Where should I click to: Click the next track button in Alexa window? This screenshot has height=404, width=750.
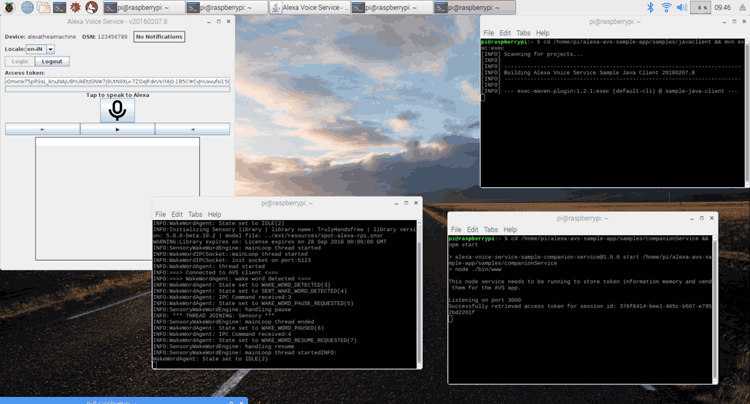[192, 129]
